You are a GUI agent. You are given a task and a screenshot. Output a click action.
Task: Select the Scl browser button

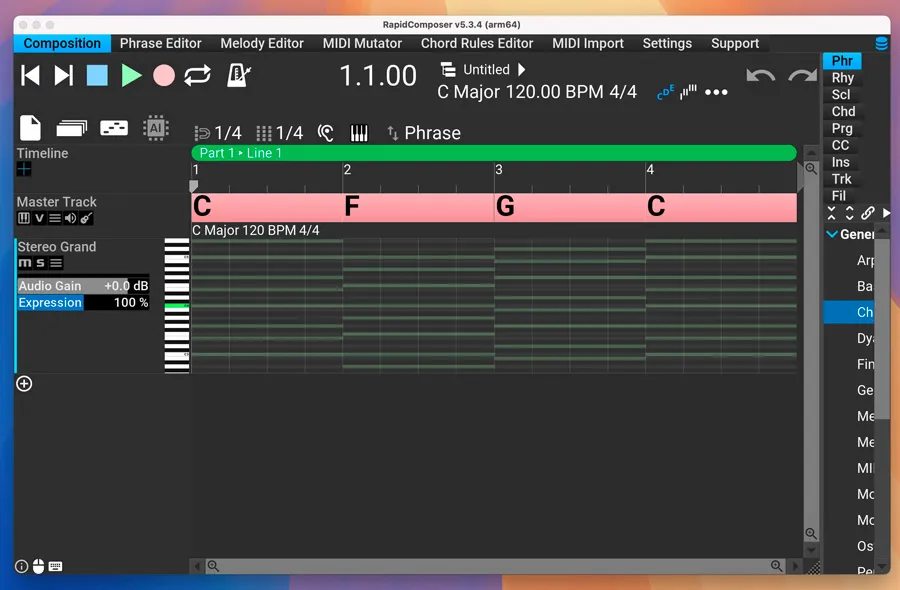[842, 94]
